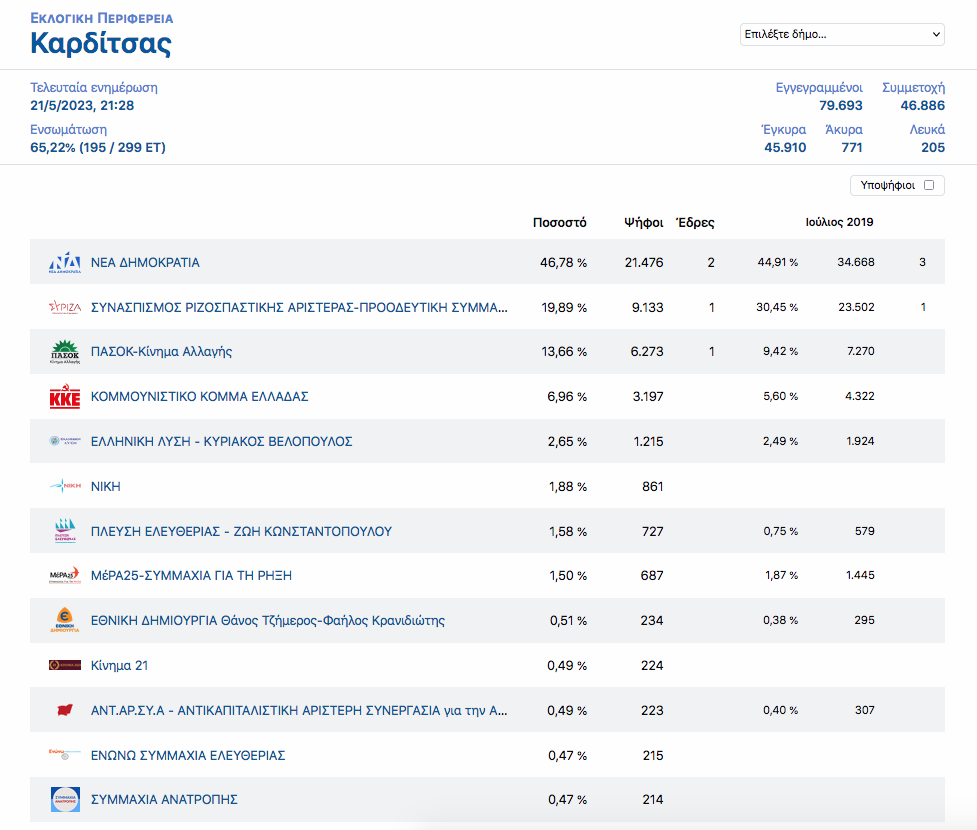Click the Συμμετοχή value 46.886
The width and height of the screenshot is (977, 830).
(x=922, y=105)
